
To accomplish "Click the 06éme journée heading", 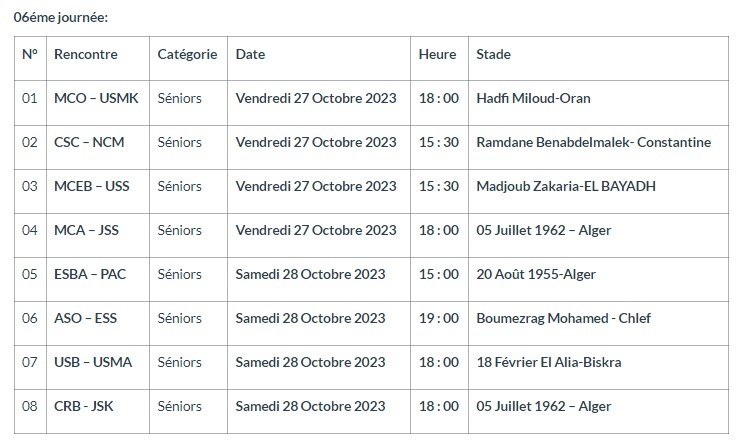I will click(61, 17).
